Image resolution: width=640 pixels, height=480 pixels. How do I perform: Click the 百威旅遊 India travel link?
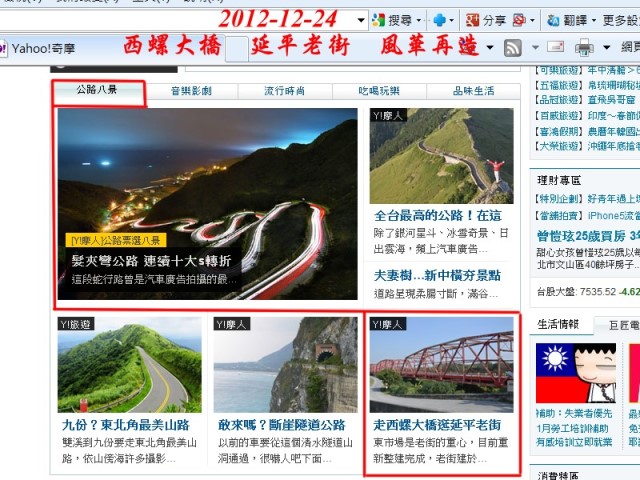point(587,116)
